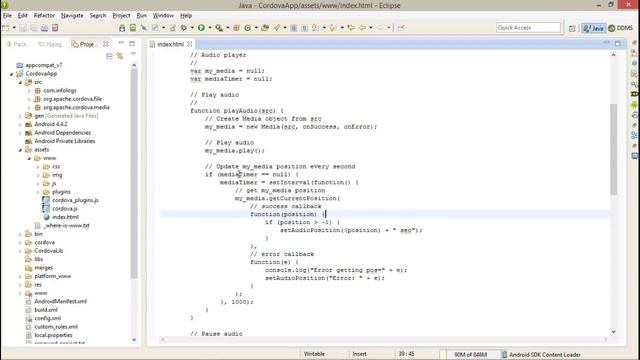
Task: Maximize the Project Explorer panel
Action: tap(132, 43)
